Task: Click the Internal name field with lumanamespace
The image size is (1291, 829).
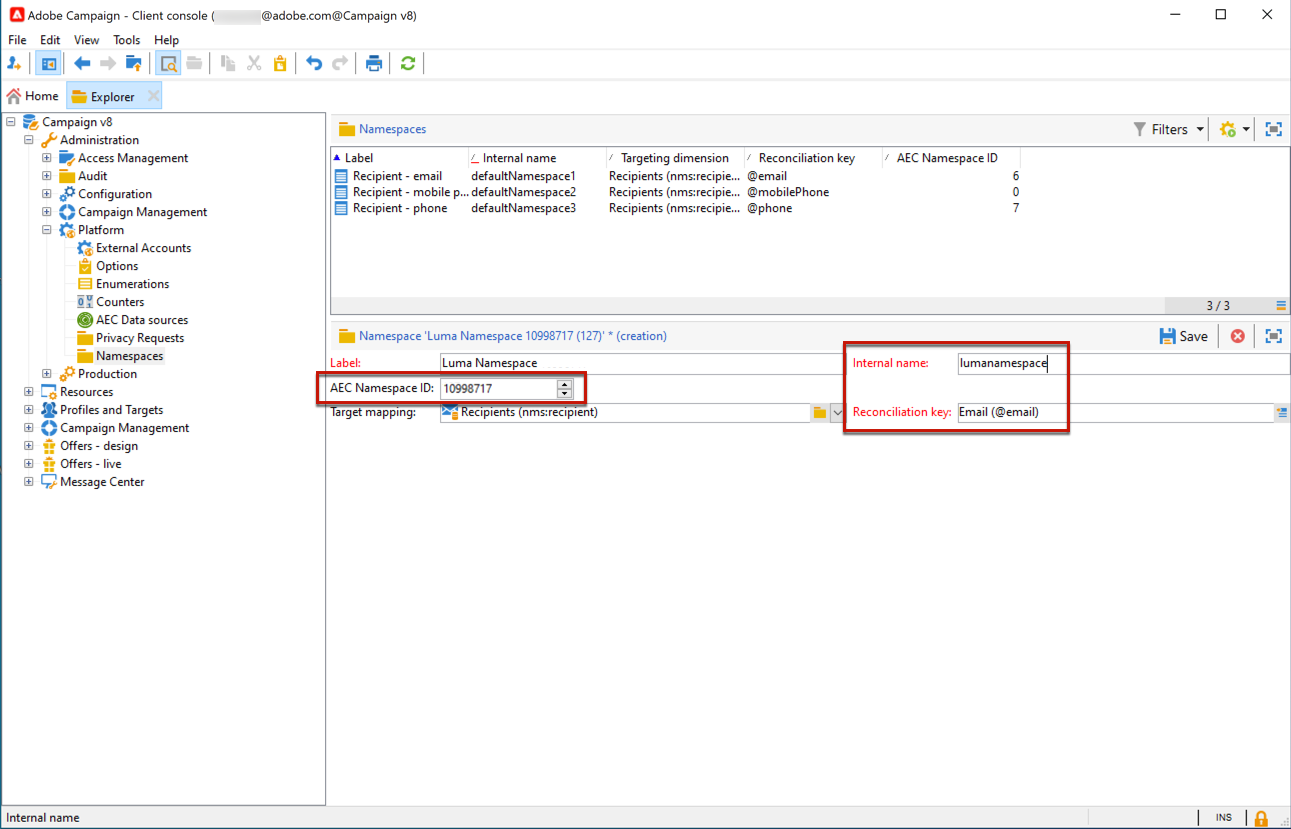Action: coord(1123,364)
